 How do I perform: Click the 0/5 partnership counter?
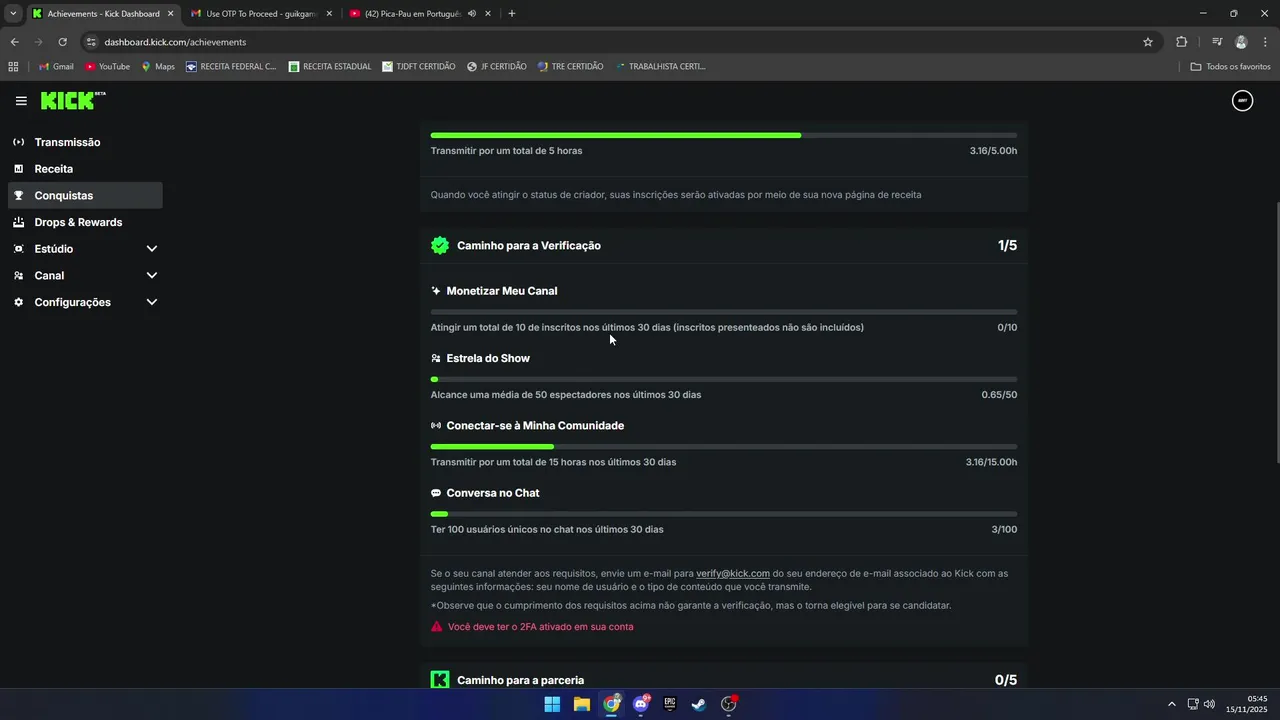pos(1006,680)
